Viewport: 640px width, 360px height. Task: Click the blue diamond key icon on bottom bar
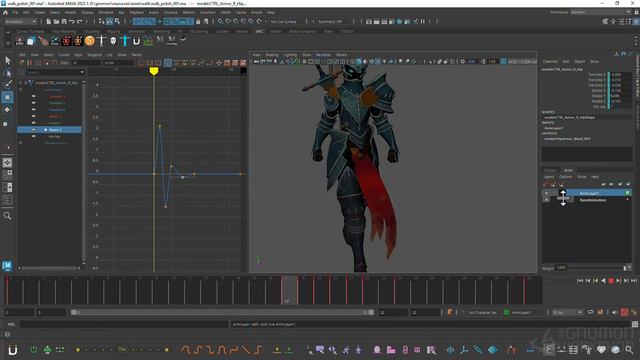tap(493, 350)
